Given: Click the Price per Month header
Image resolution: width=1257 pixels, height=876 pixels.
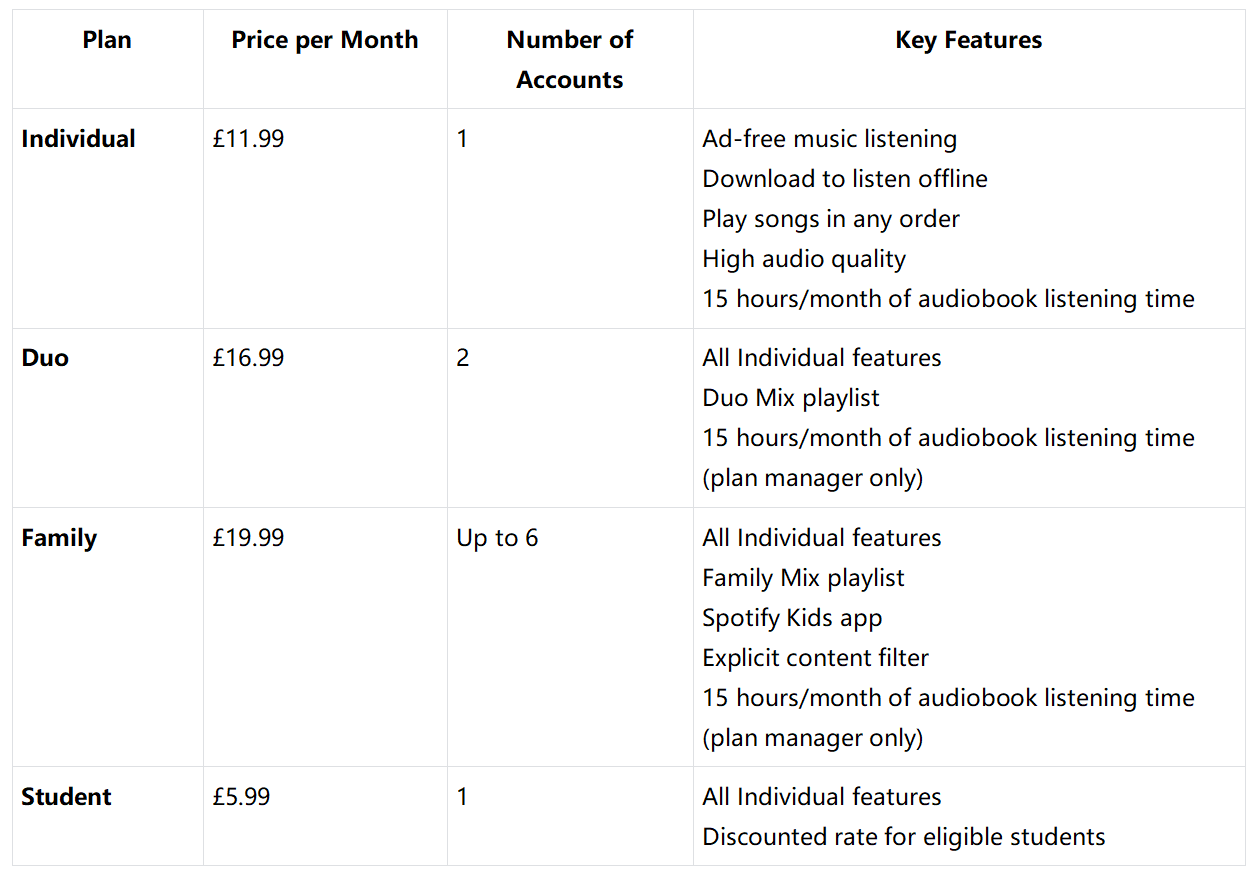Looking at the screenshot, I should (325, 40).
